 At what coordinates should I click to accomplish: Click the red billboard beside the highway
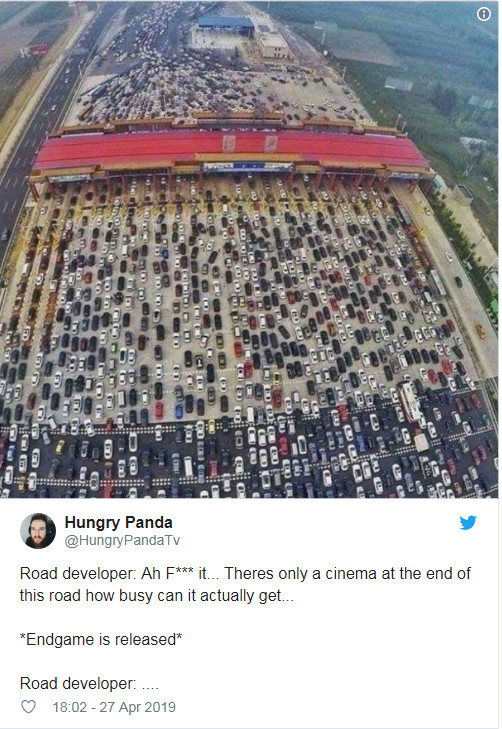[38, 51]
